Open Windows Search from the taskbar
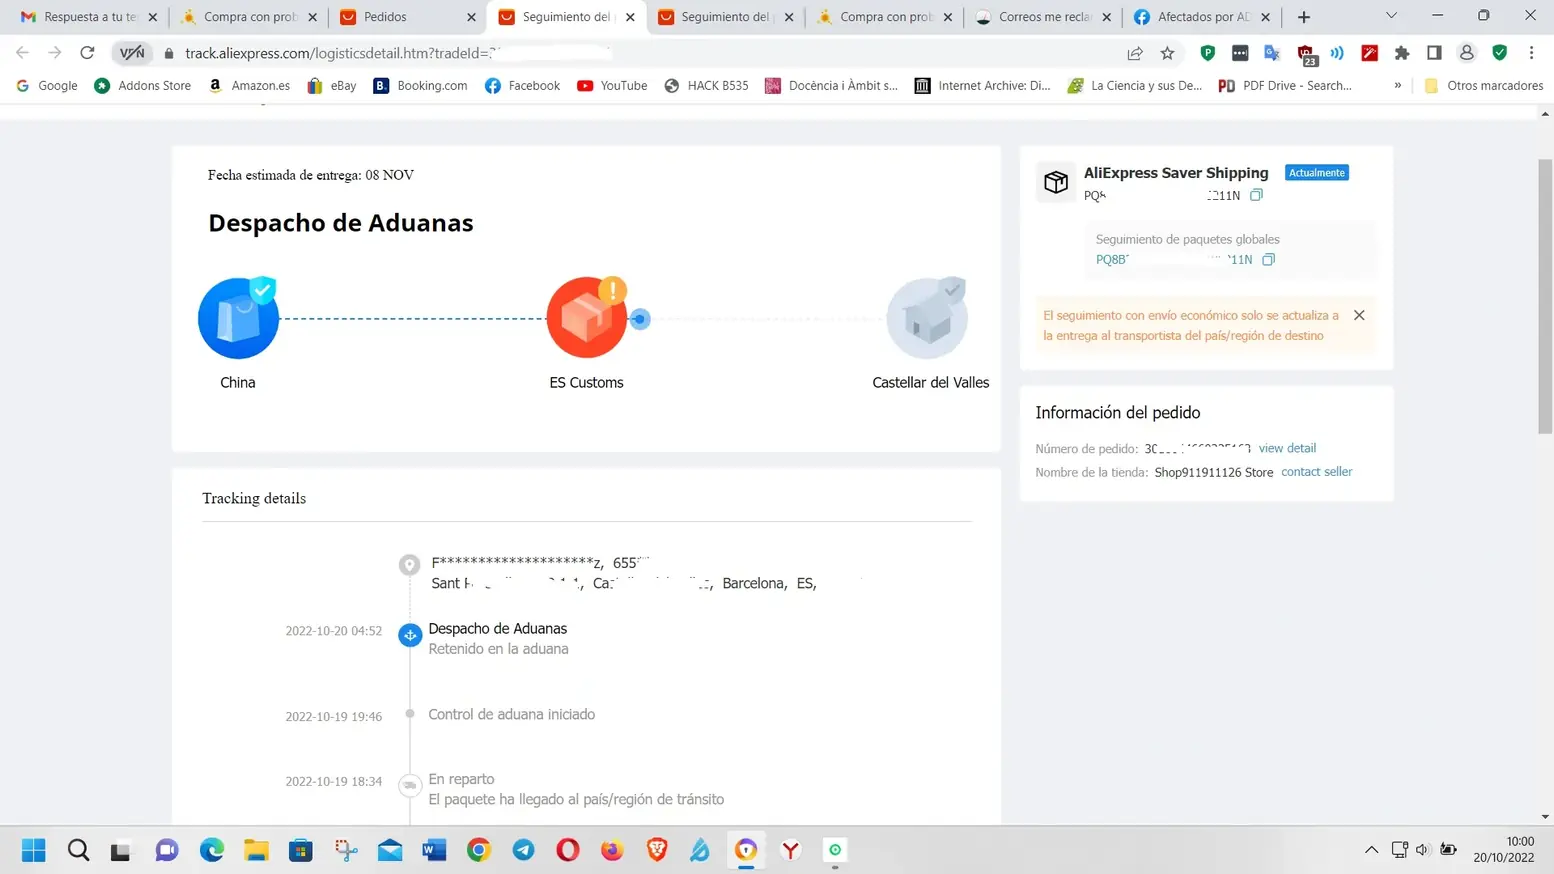This screenshot has height=874, width=1554. click(x=78, y=850)
